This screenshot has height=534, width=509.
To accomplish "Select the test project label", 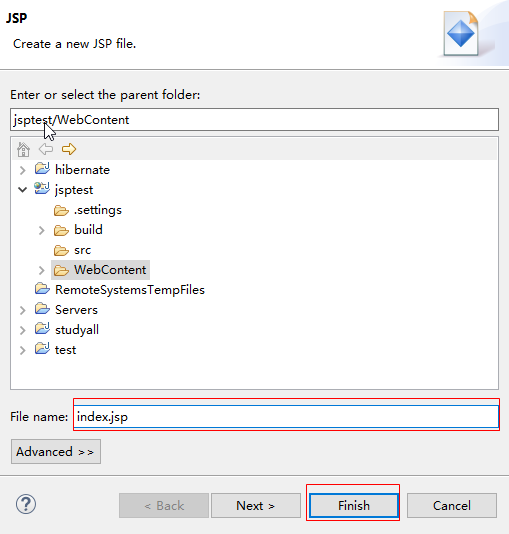I will 65,350.
